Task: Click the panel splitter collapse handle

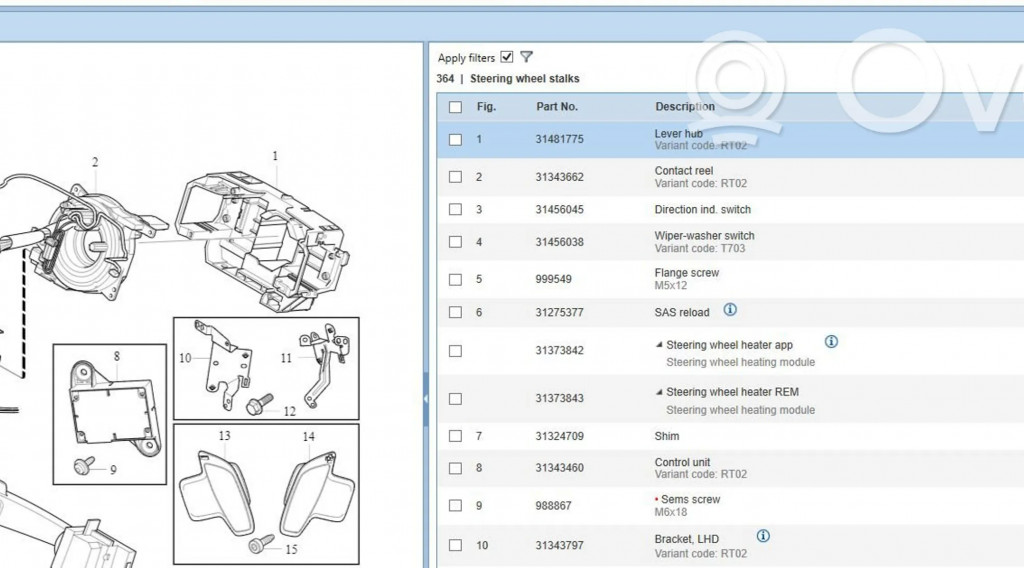Action: click(426, 397)
